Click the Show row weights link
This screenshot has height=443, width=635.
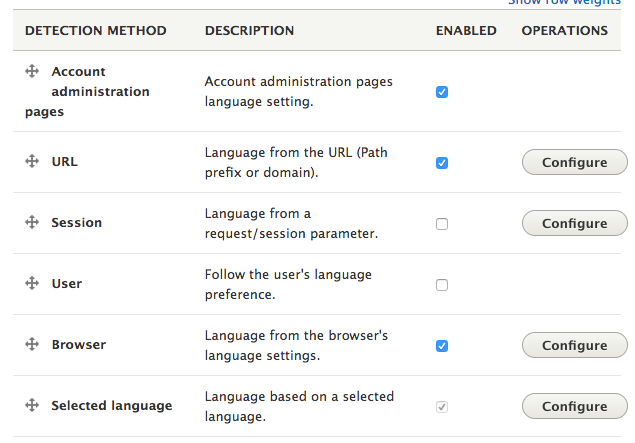click(x=565, y=3)
